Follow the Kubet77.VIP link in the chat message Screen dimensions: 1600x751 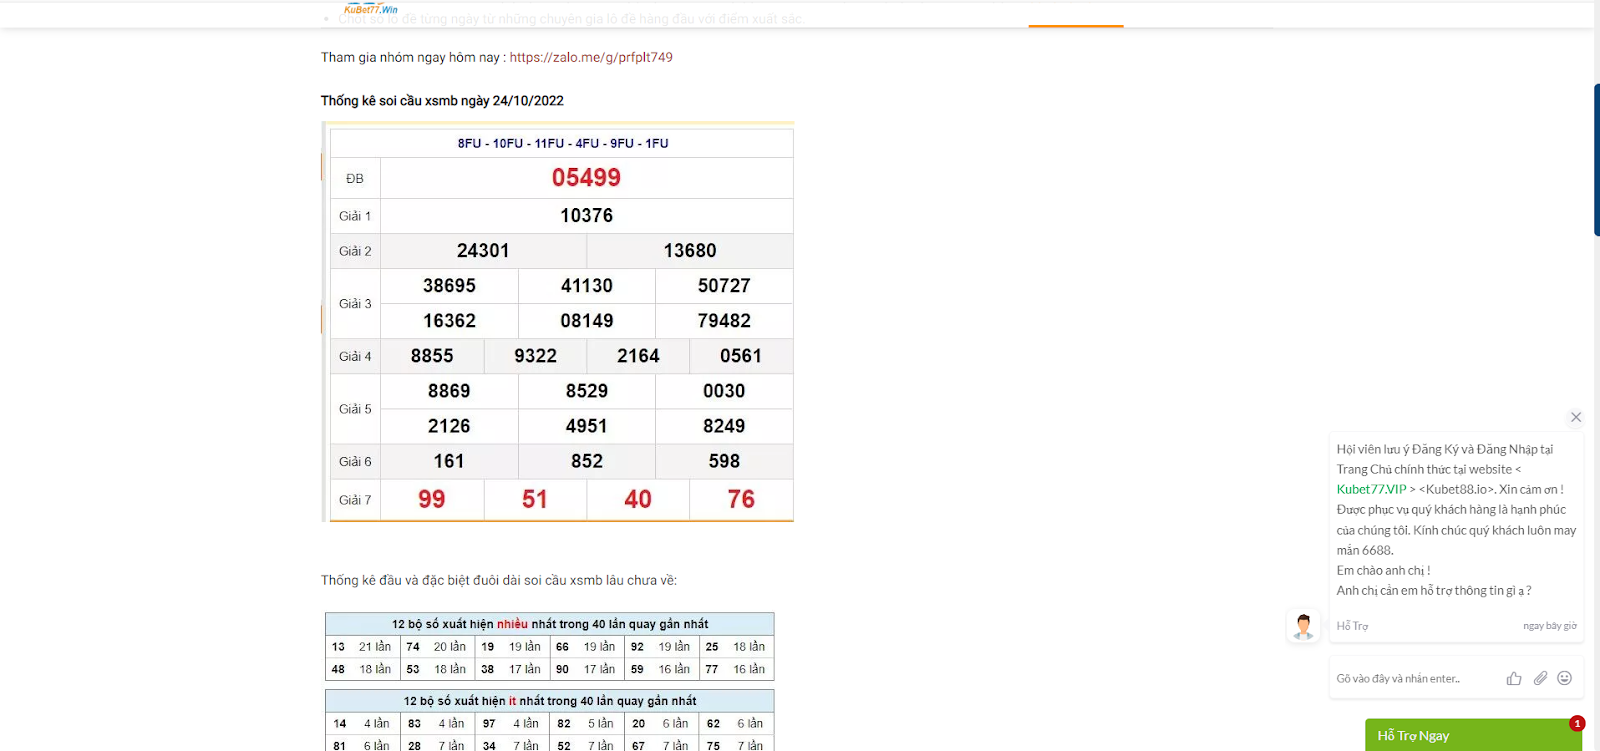coord(1371,489)
